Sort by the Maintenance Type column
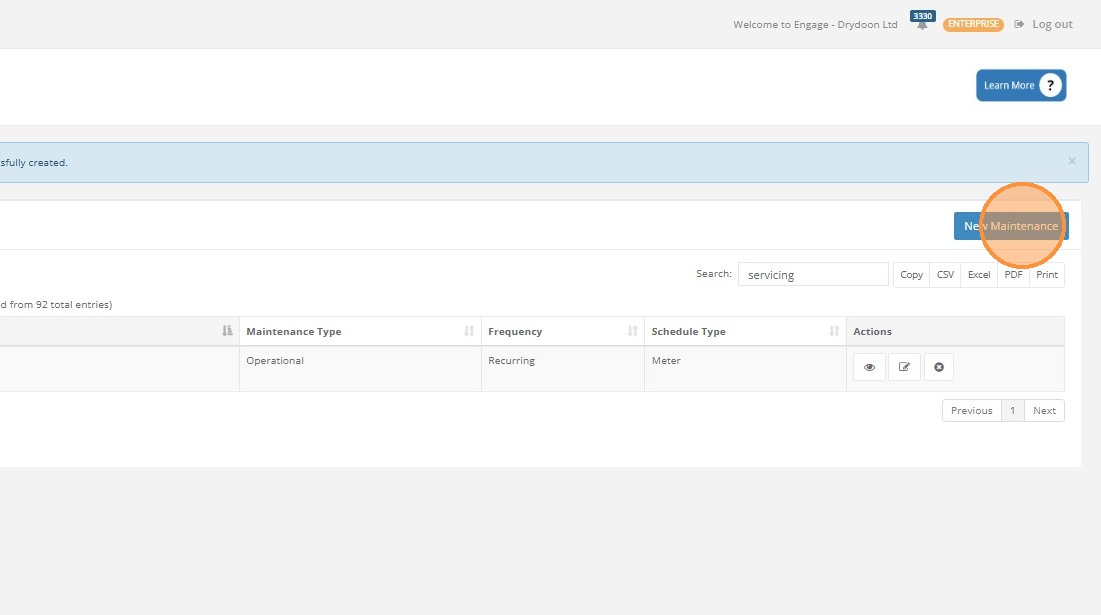 360,331
